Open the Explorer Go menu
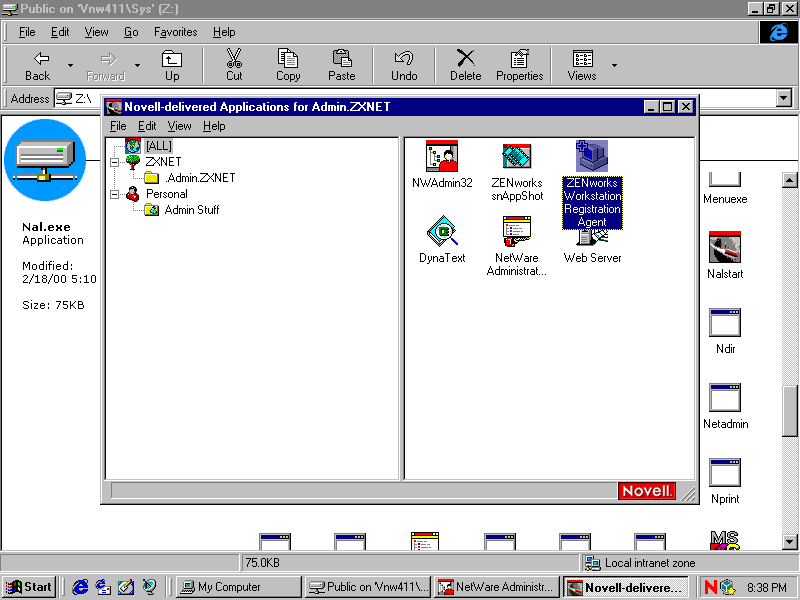Screen dimensions: 800x600 tap(131, 32)
